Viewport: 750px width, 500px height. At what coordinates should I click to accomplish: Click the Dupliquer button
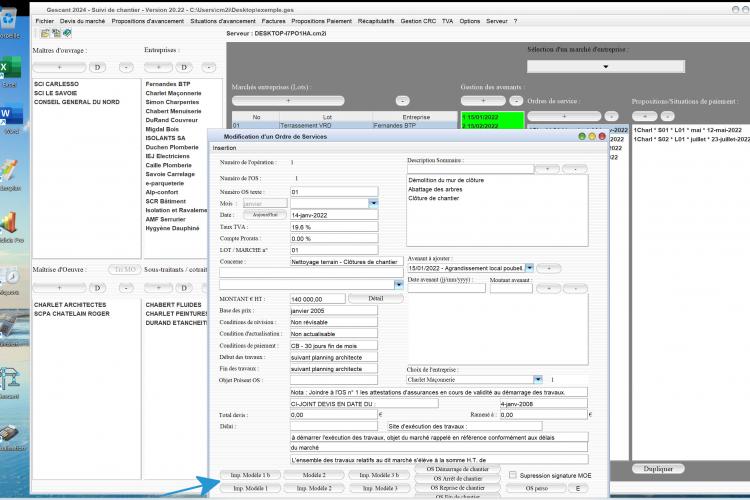[658, 469]
